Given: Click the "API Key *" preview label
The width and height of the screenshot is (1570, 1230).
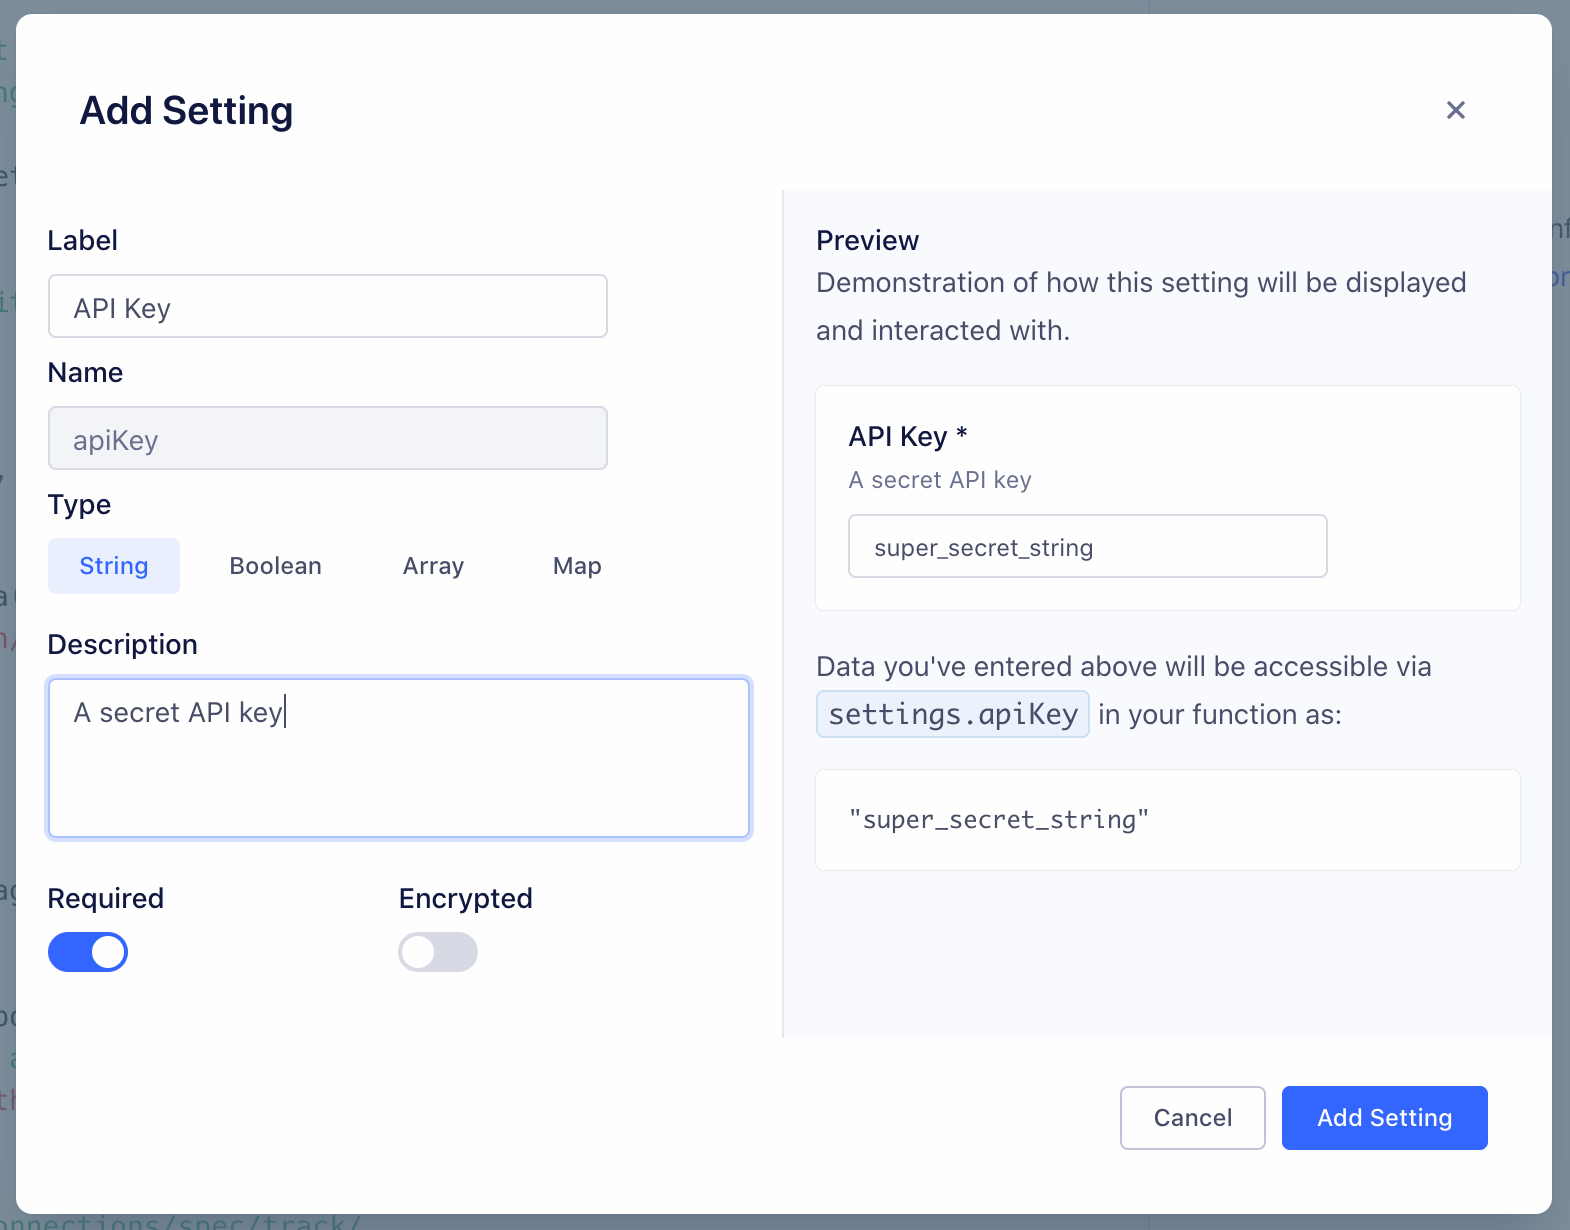Looking at the screenshot, I should click(907, 437).
